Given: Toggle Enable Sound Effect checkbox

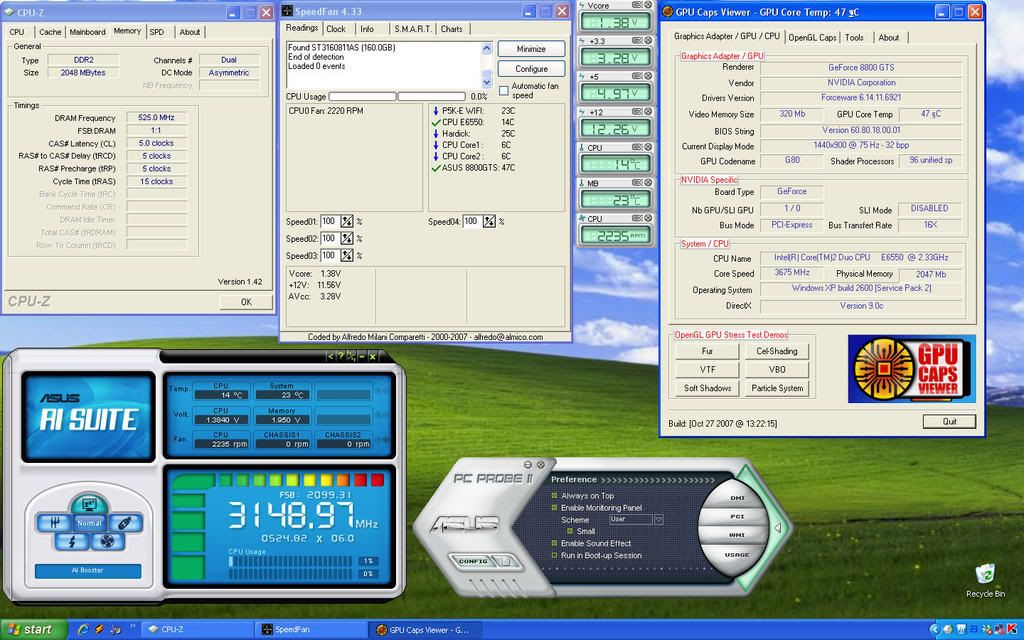Looking at the screenshot, I should tap(555, 543).
